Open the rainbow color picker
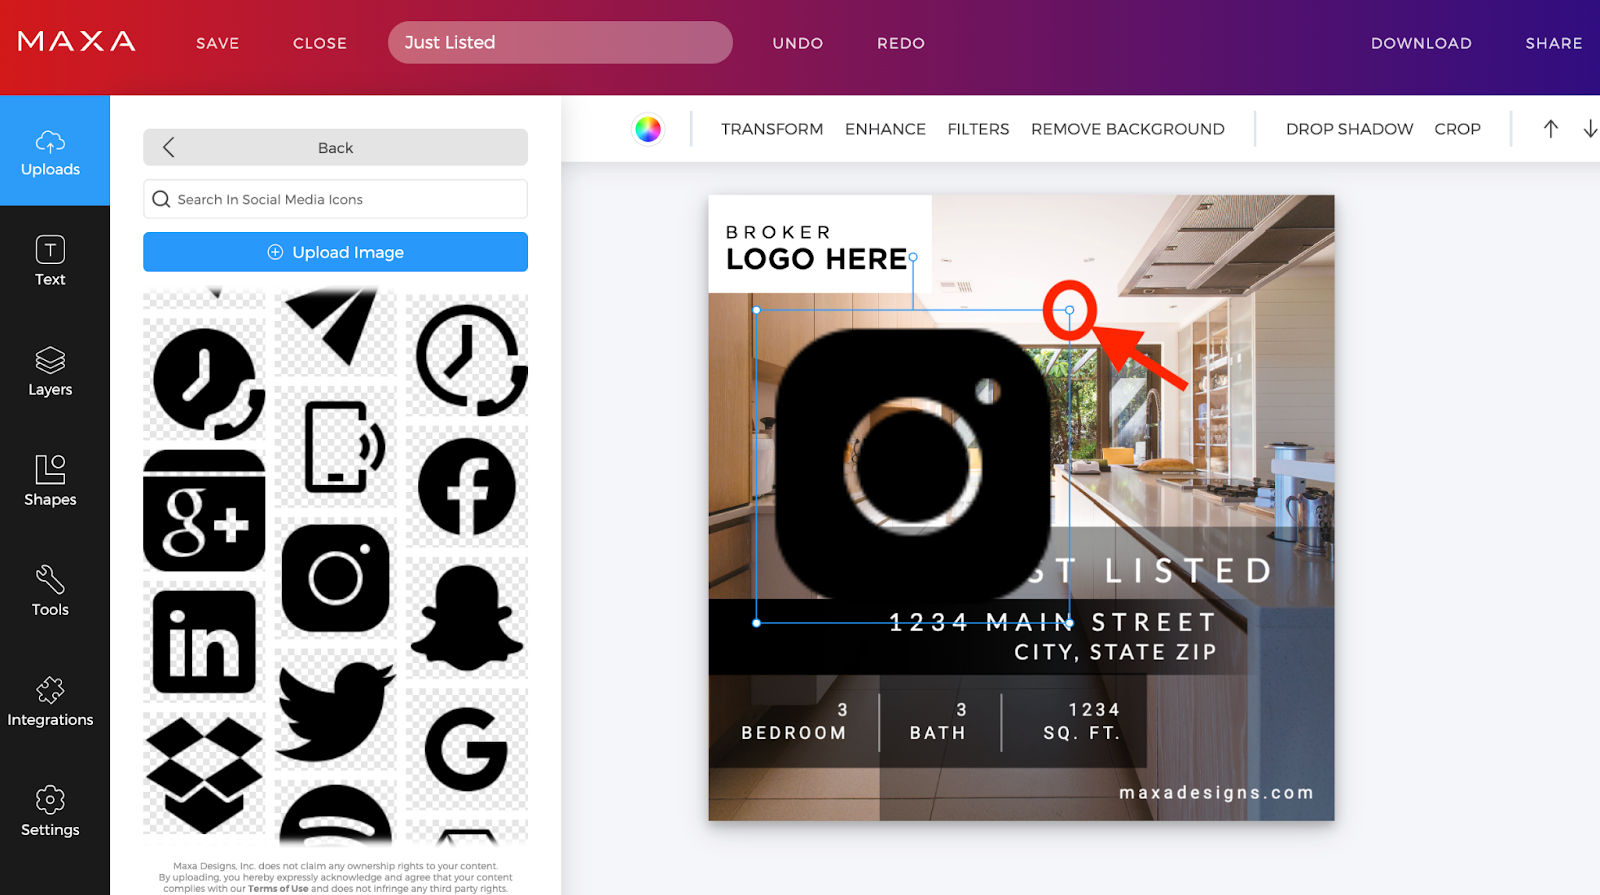1600x895 pixels. coord(648,129)
